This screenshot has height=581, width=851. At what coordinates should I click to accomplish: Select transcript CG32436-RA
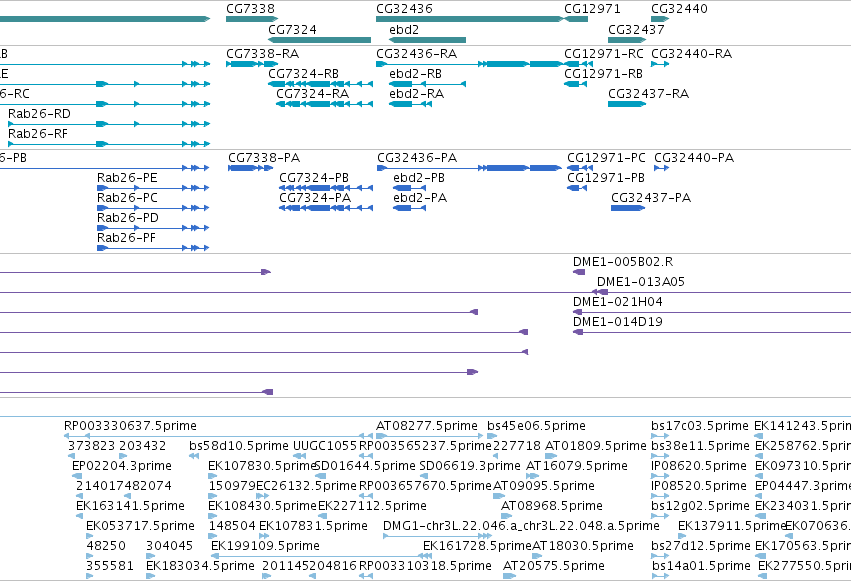(x=417, y=54)
